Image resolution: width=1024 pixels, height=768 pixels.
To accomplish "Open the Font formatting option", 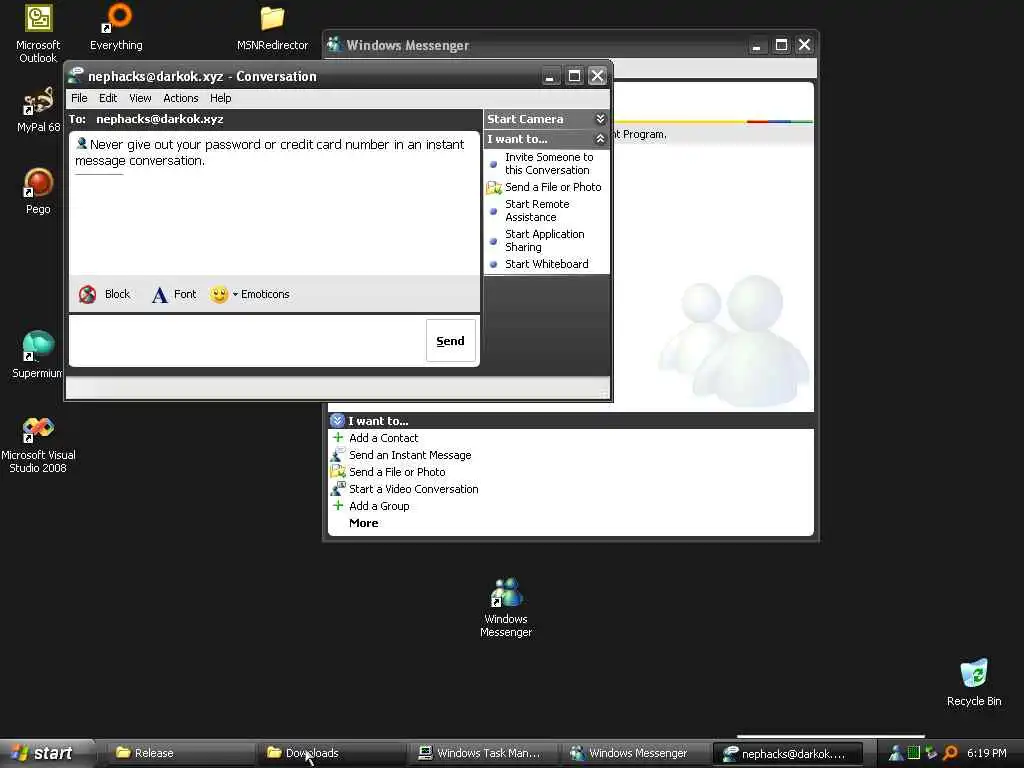I will 174,295.
